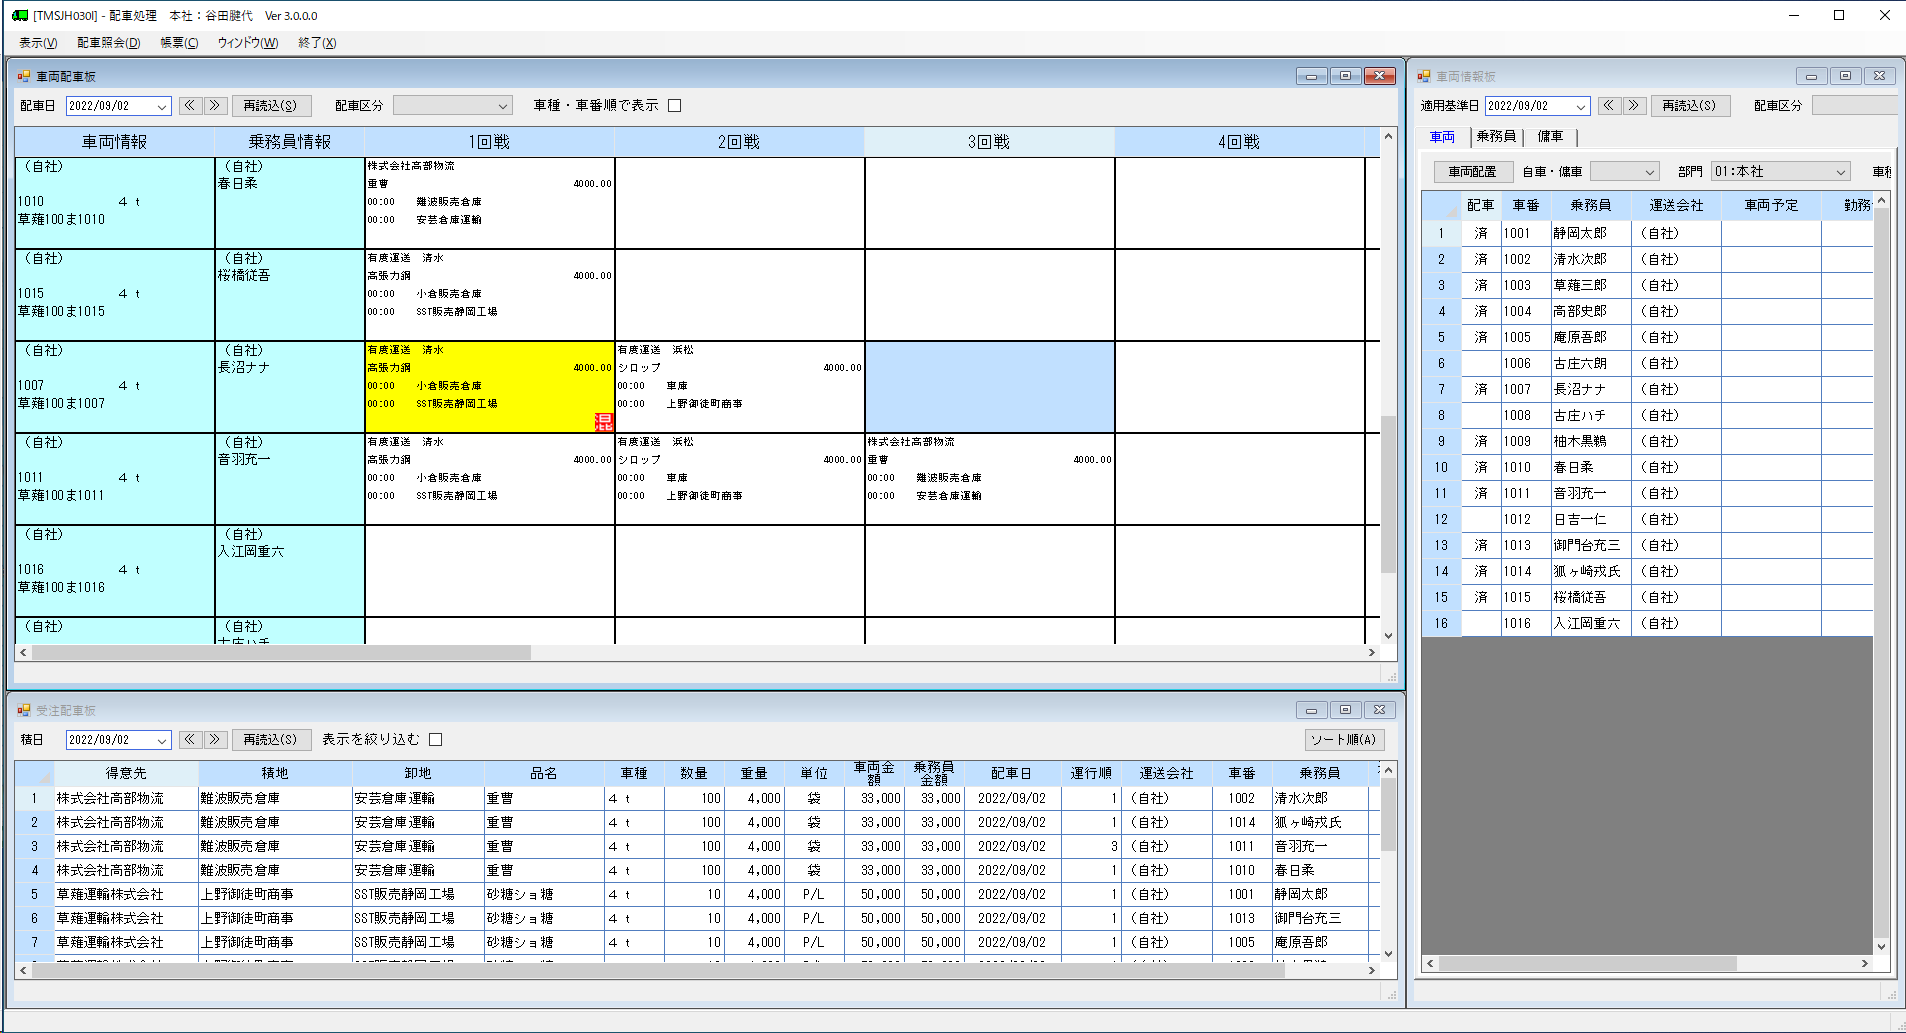Click previous day arrow in 車両配車板

click(x=190, y=105)
